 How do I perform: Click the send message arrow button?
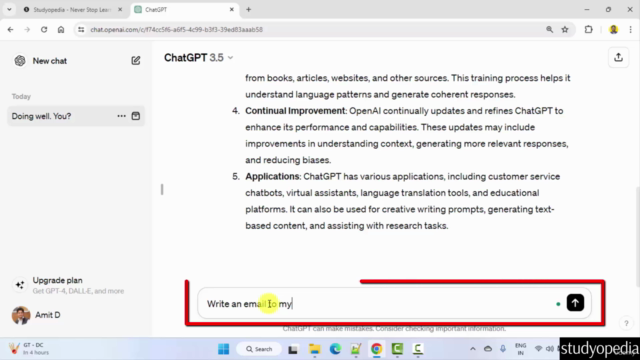[x=575, y=303]
